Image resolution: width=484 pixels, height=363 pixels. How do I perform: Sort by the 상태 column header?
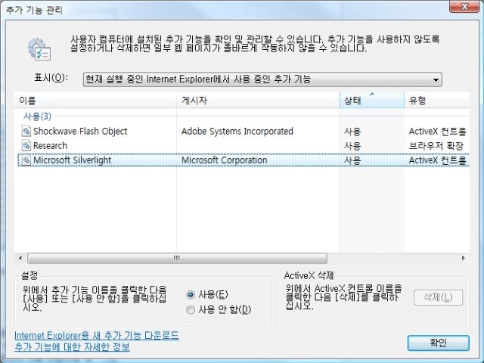click(372, 100)
